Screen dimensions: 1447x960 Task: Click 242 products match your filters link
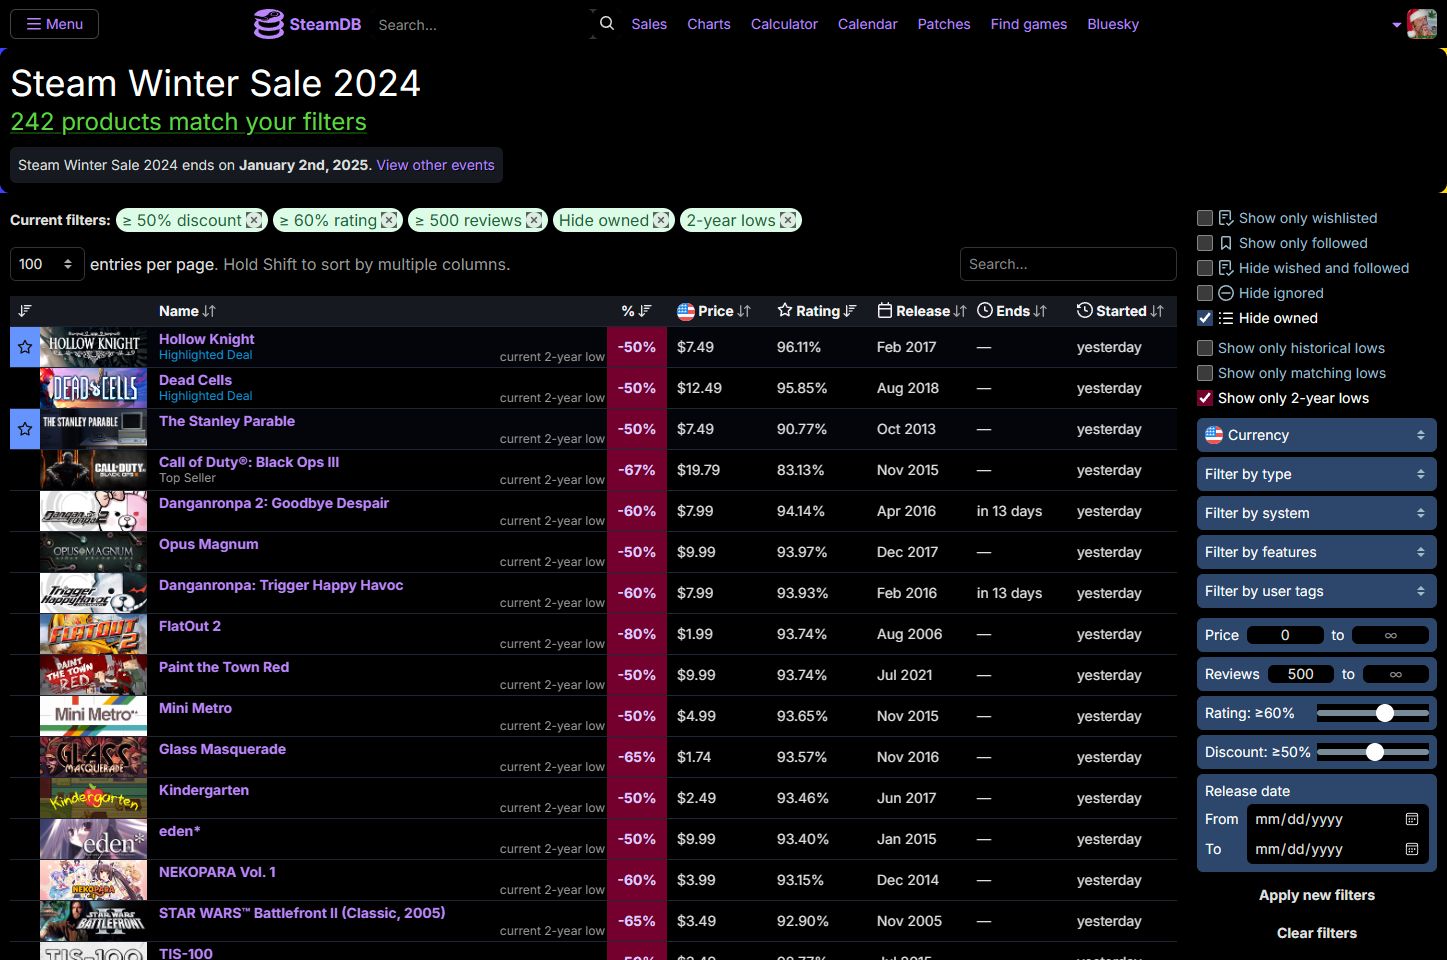pyautogui.click(x=188, y=122)
